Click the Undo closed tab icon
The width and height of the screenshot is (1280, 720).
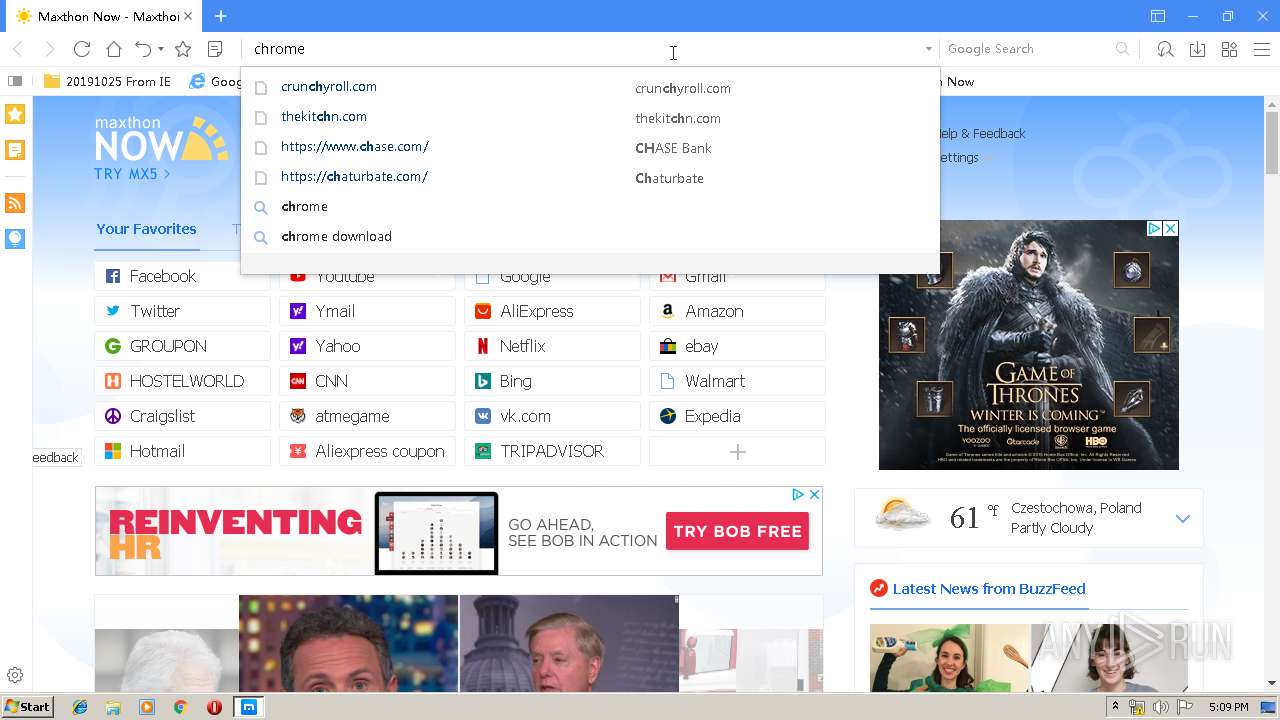(143, 49)
